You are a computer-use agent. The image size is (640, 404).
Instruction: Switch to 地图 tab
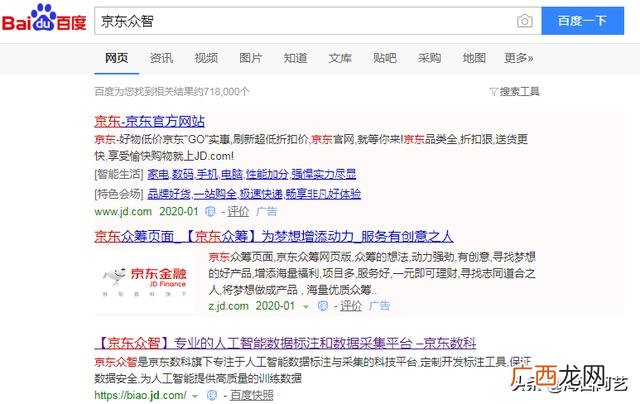tap(474, 58)
